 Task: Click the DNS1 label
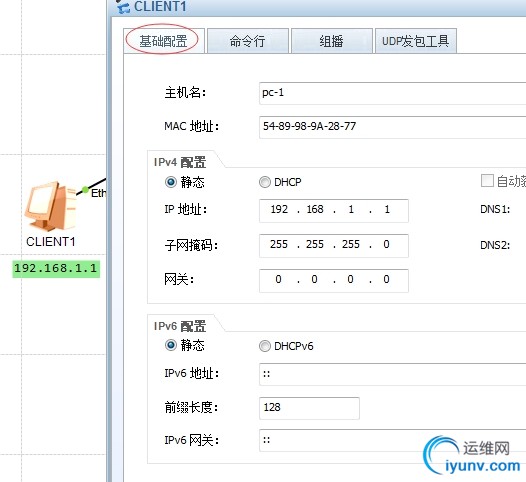pos(495,209)
